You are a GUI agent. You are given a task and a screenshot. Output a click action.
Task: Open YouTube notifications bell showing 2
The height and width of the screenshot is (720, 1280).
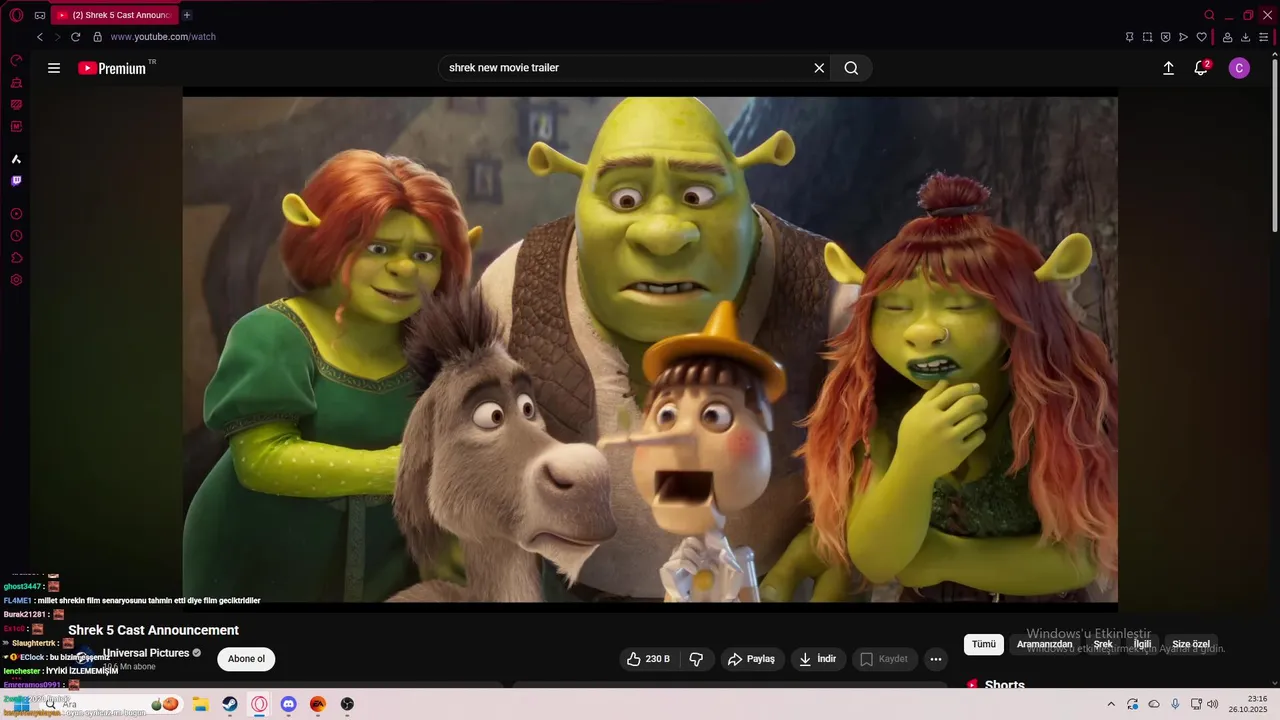point(1201,68)
